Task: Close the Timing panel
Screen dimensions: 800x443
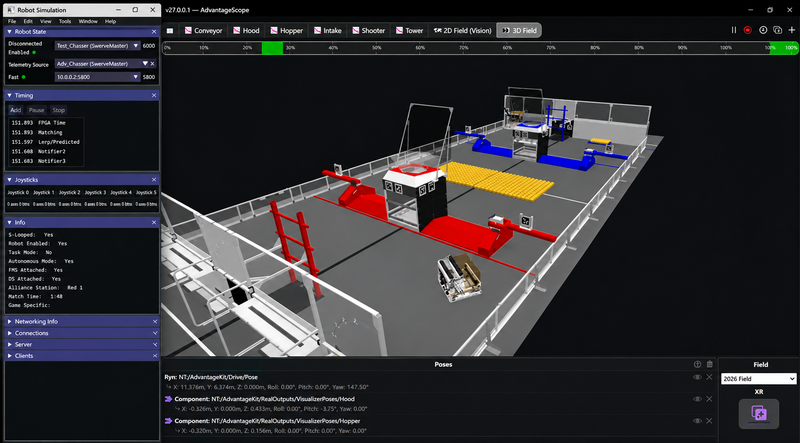Action: tap(154, 95)
